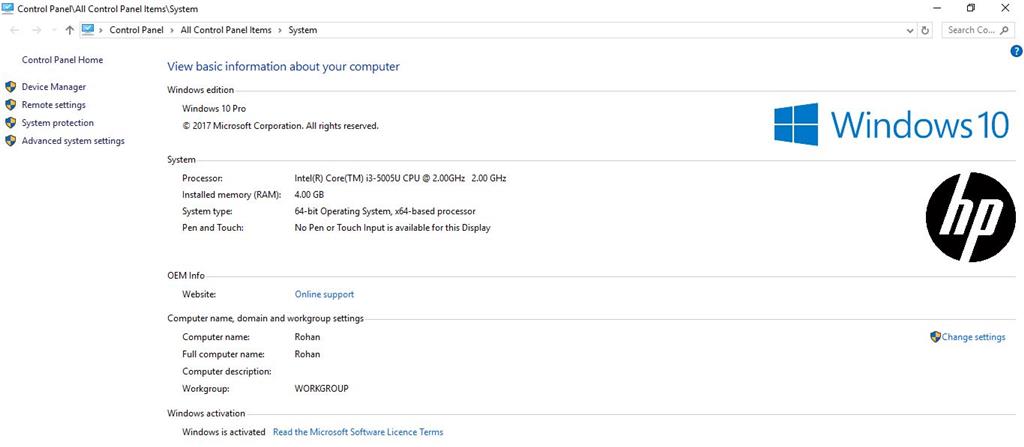Open System protection settings
Screen dimensions: 1024x447
[57, 123]
